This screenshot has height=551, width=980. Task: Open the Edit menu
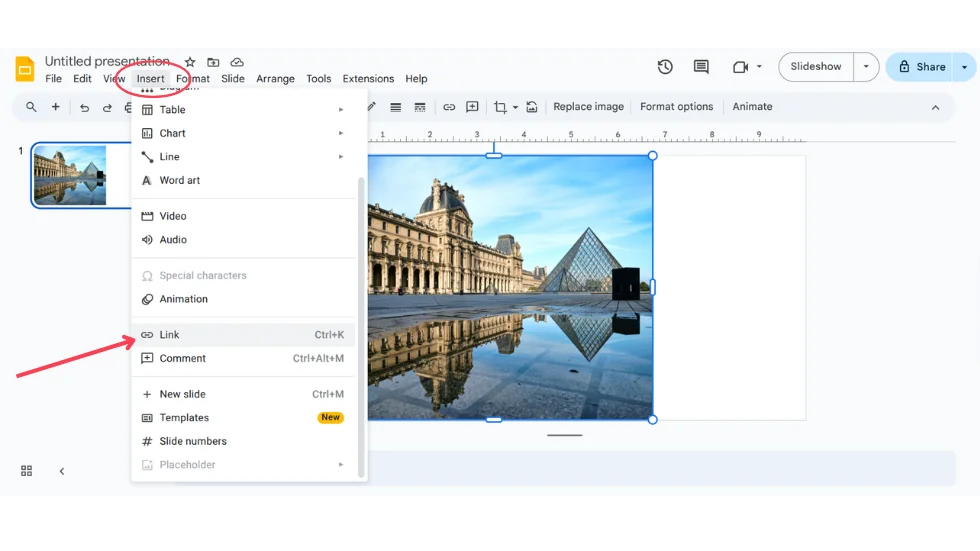click(82, 79)
